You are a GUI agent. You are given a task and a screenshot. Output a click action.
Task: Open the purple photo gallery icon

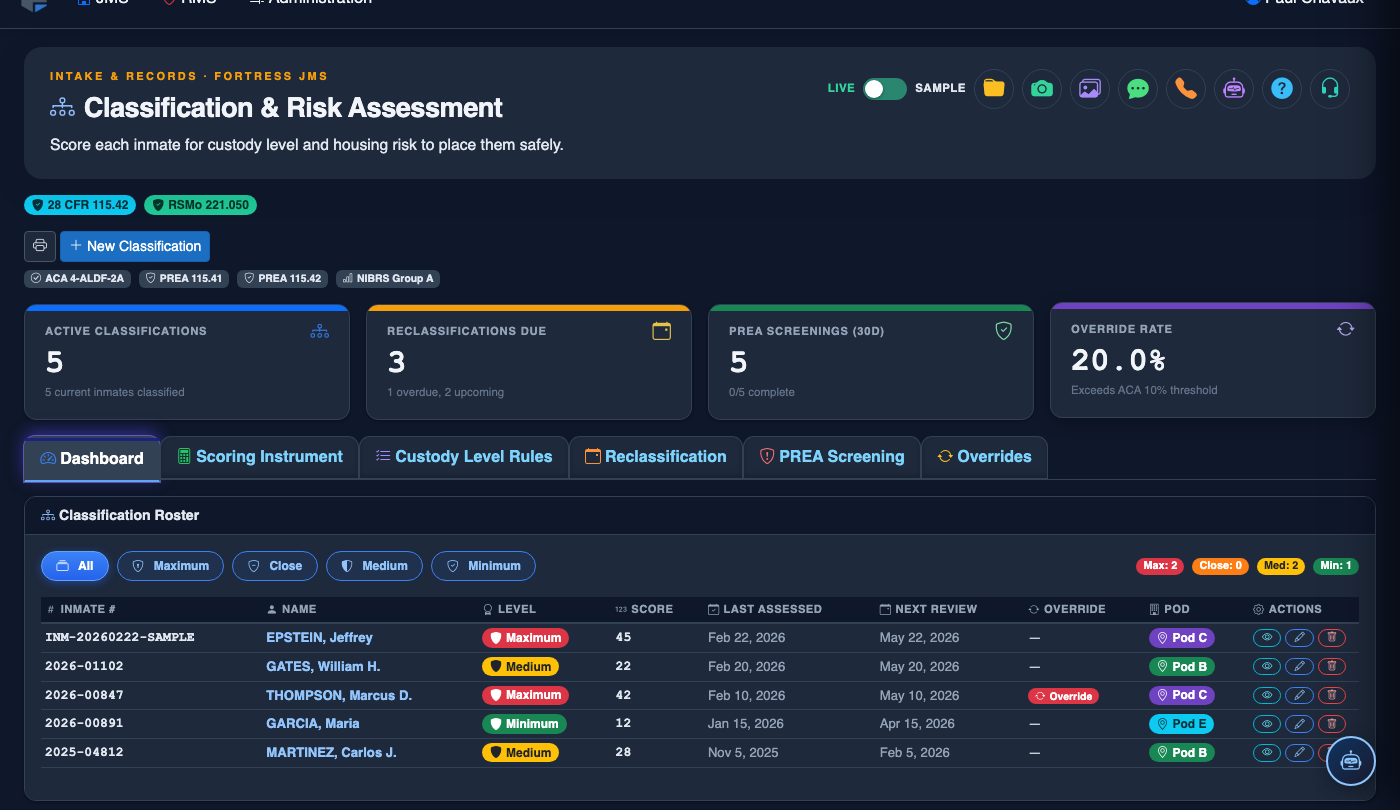click(x=1090, y=88)
